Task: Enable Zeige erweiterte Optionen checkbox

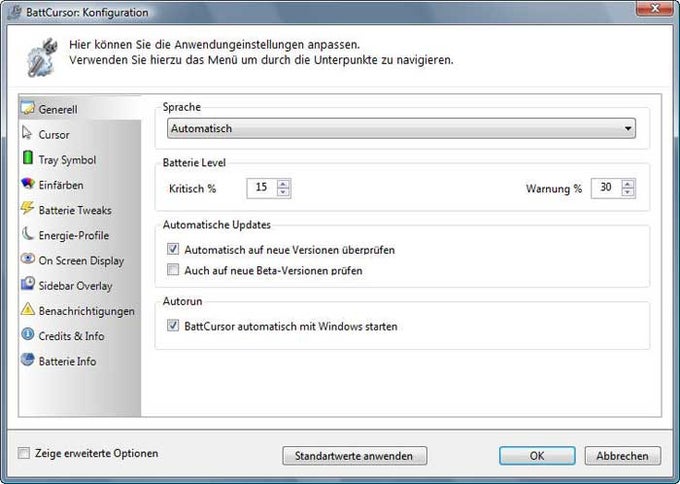Action: pyautogui.click(x=24, y=453)
